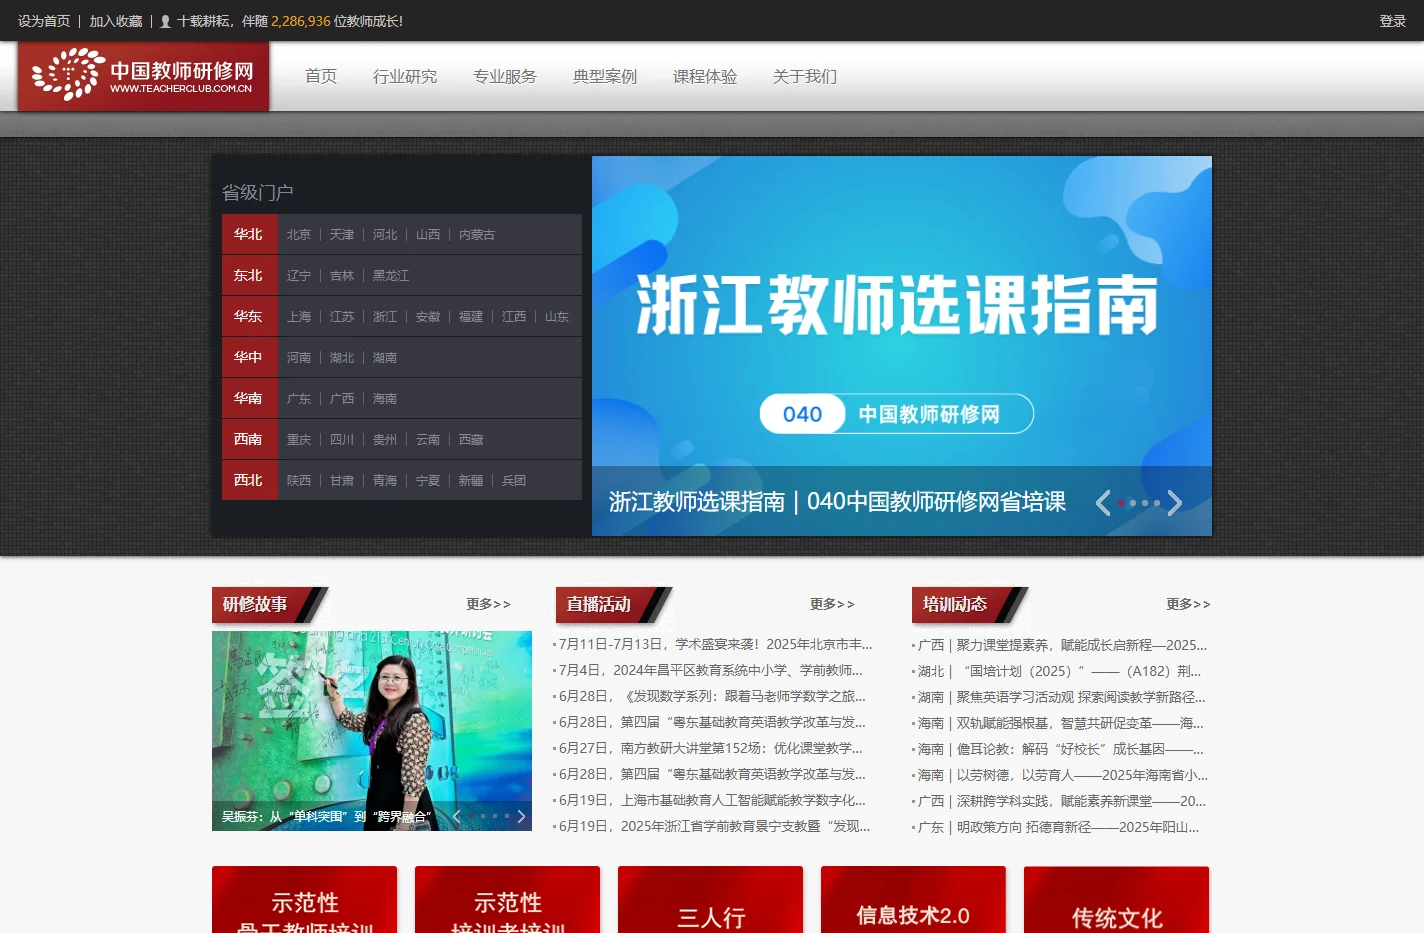Open the 内蒙古 provincial portal
This screenshot has width=1424, height=933.
pyautogui.click(x=477, y=234)
